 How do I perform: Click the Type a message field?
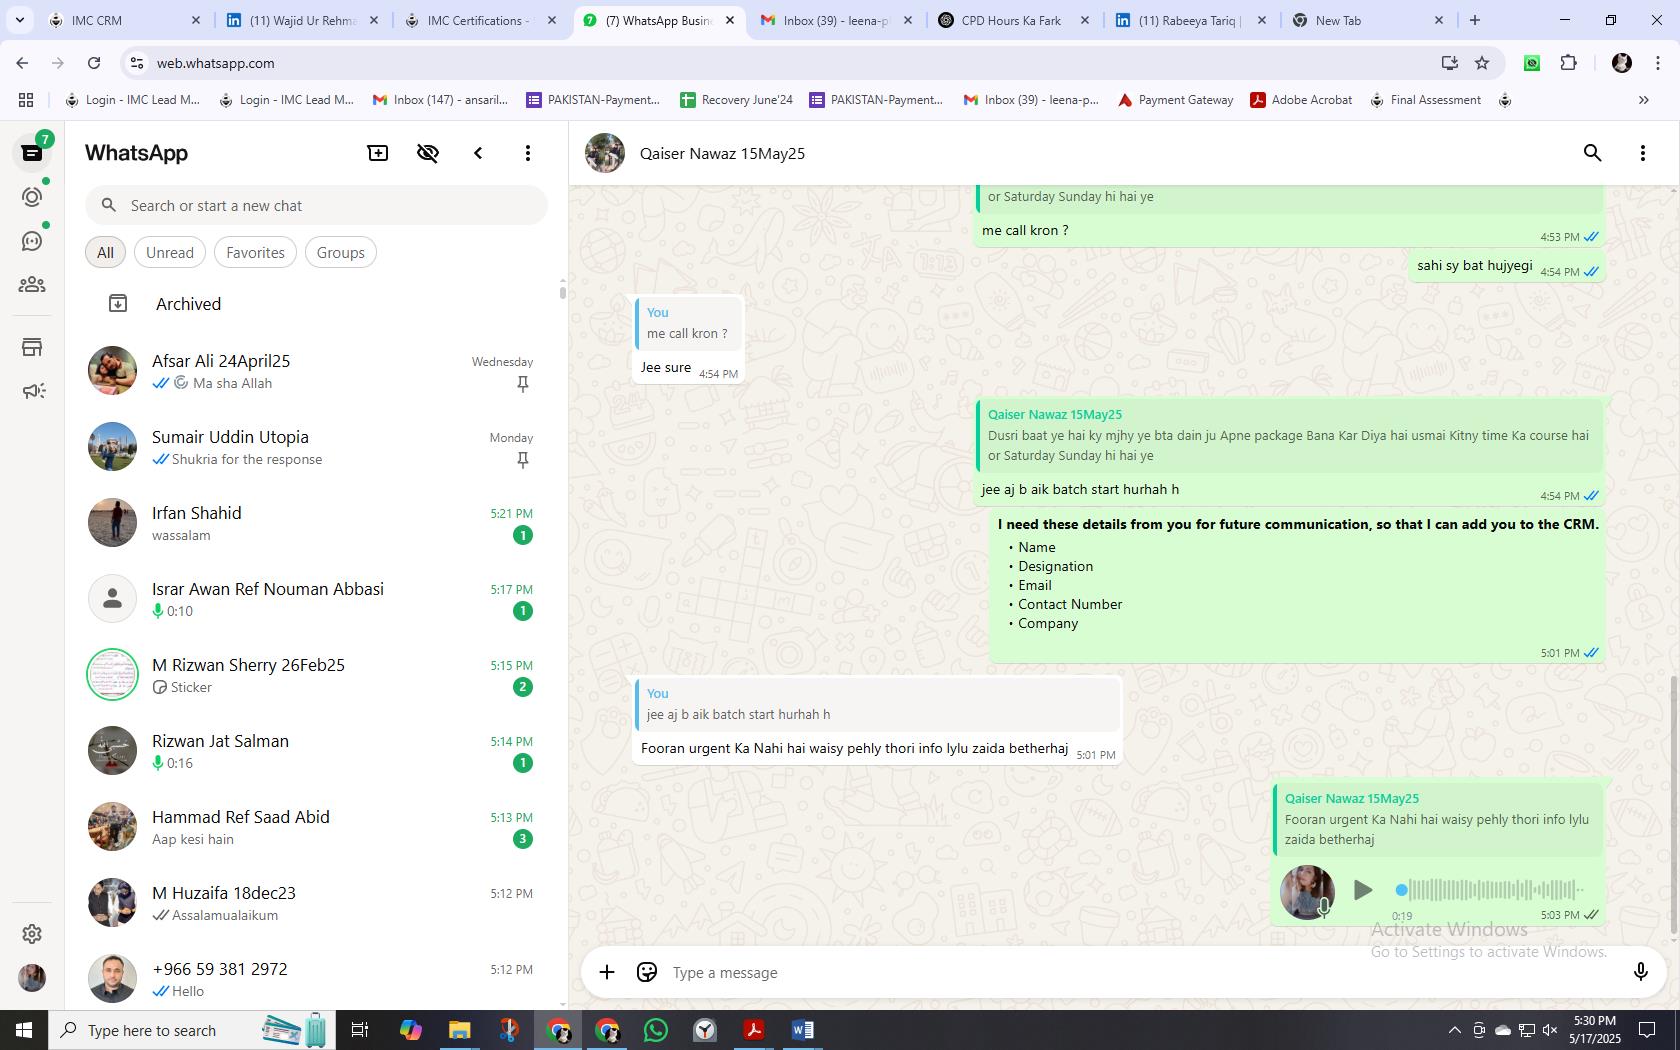[x=1140, y=972]
